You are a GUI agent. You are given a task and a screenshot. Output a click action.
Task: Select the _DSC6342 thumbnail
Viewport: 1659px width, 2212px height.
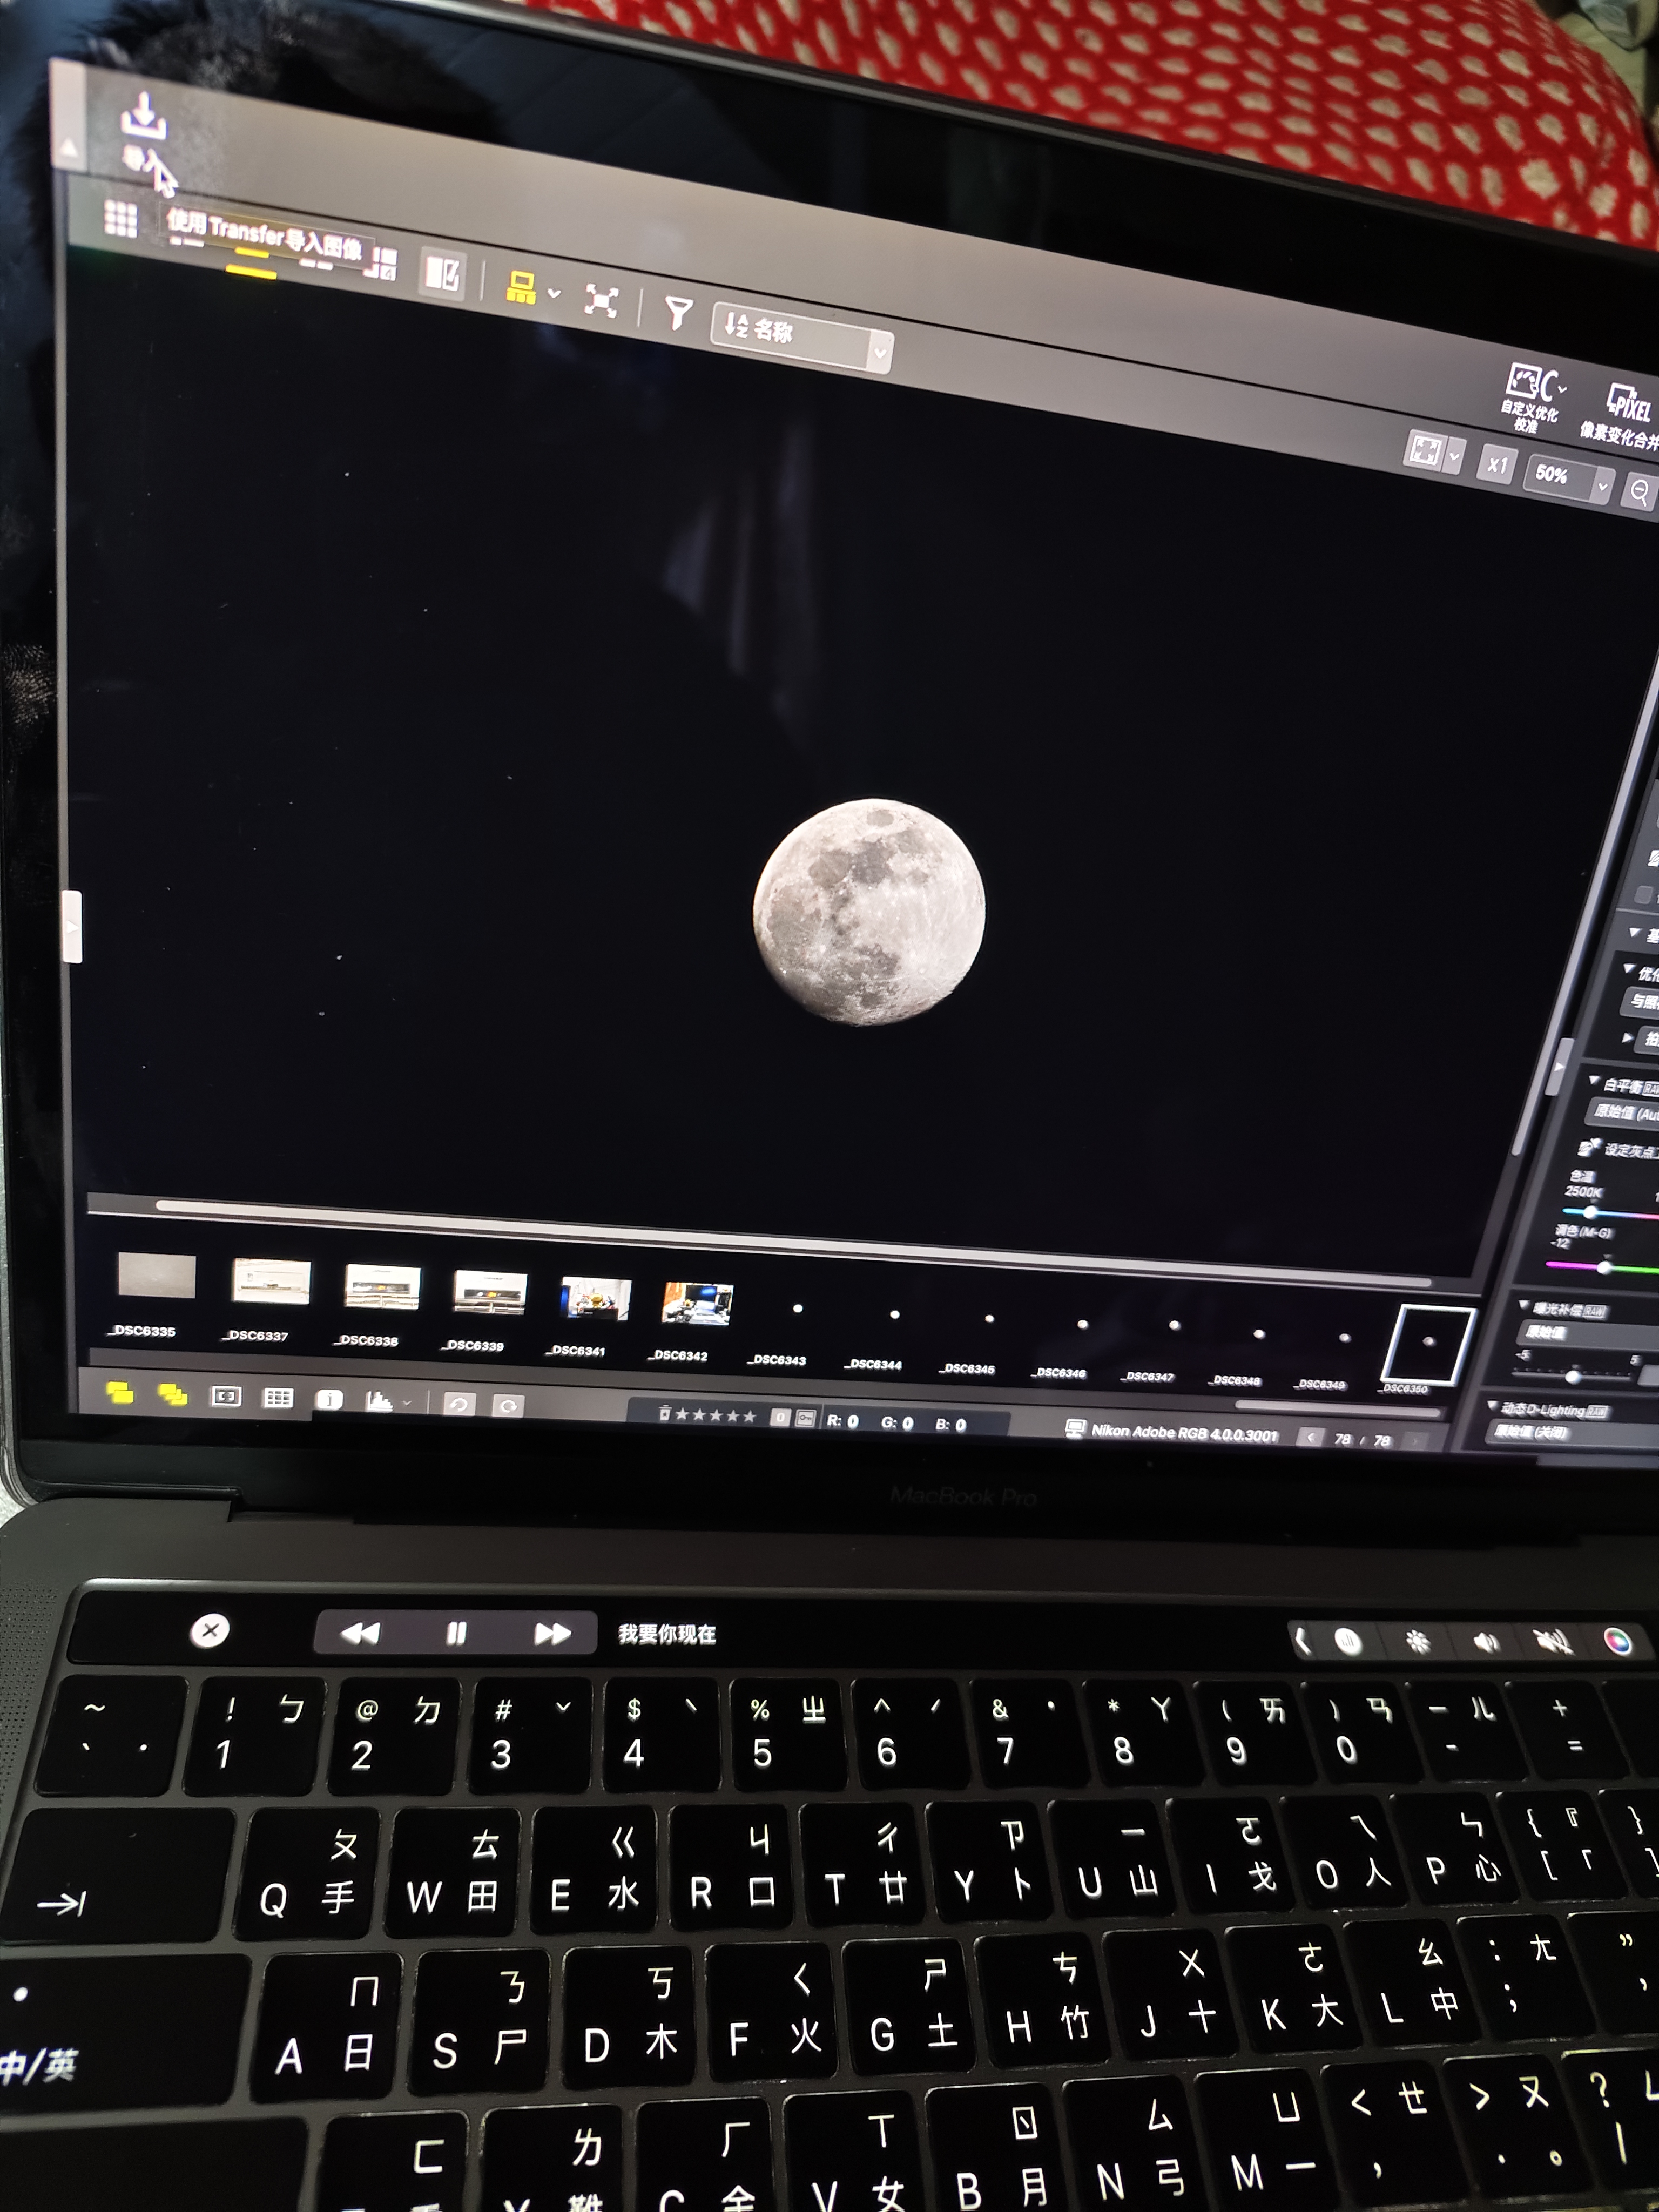coord(697,1304)
